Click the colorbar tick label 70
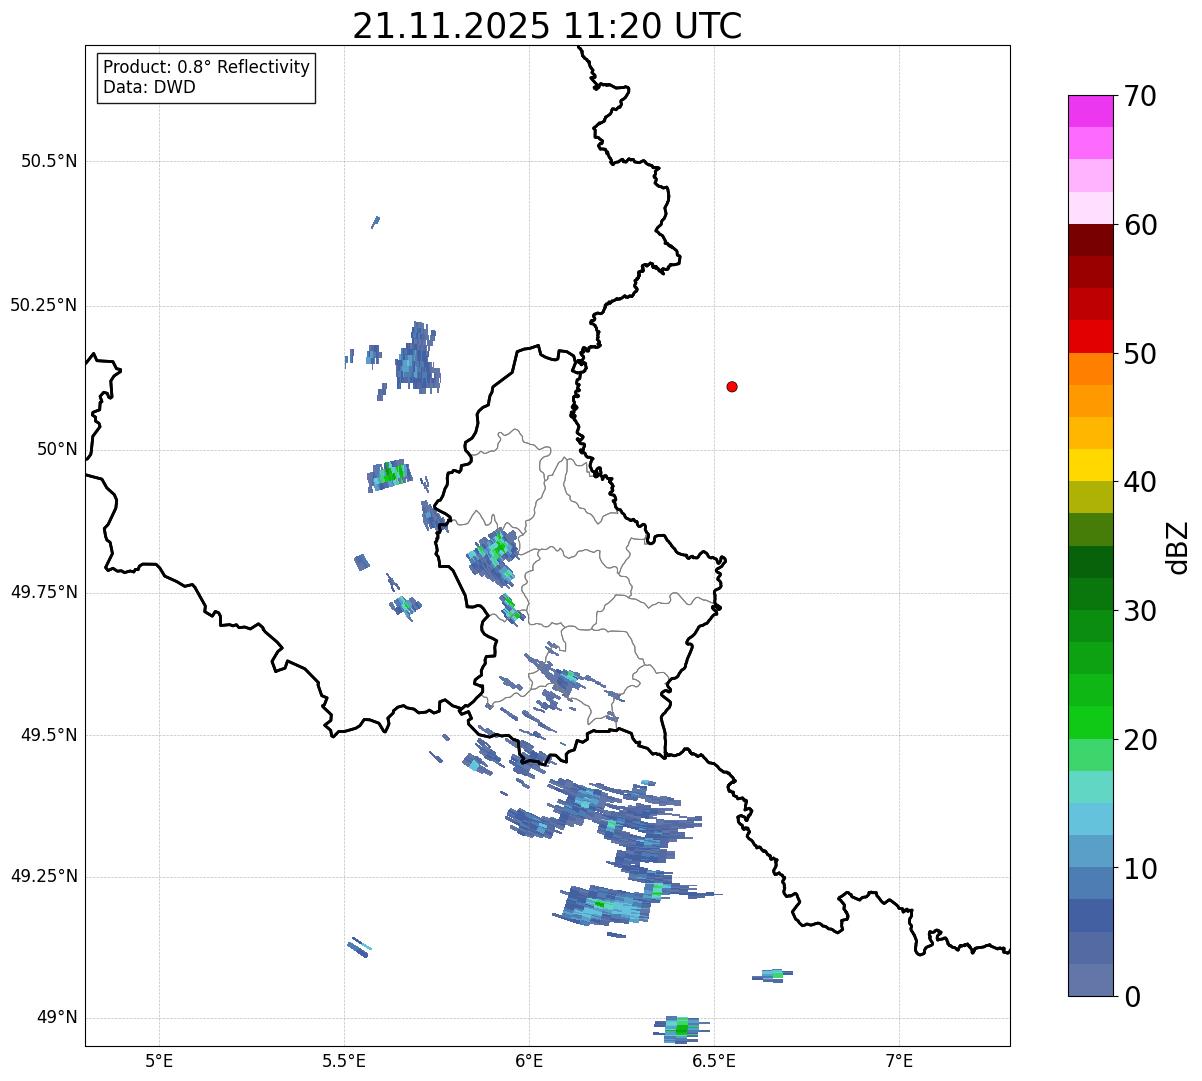 click(x=1140, y=97)
